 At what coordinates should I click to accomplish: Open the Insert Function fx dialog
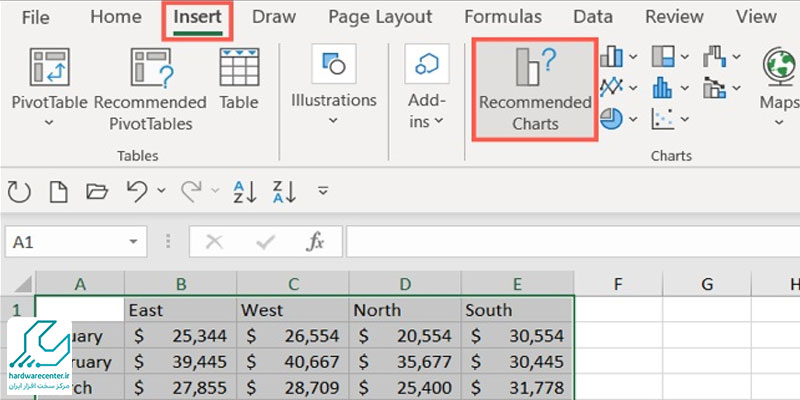click(315, 242)
